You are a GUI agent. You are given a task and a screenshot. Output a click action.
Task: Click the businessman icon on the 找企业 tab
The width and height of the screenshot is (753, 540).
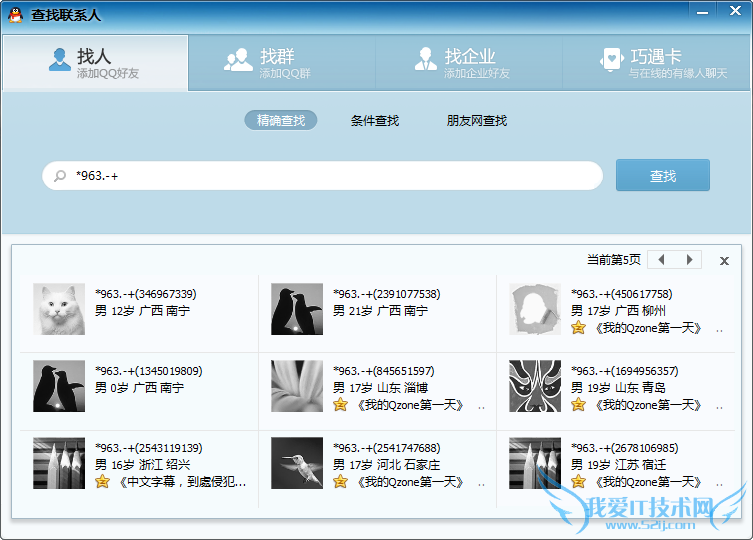[x=425, y=59]
